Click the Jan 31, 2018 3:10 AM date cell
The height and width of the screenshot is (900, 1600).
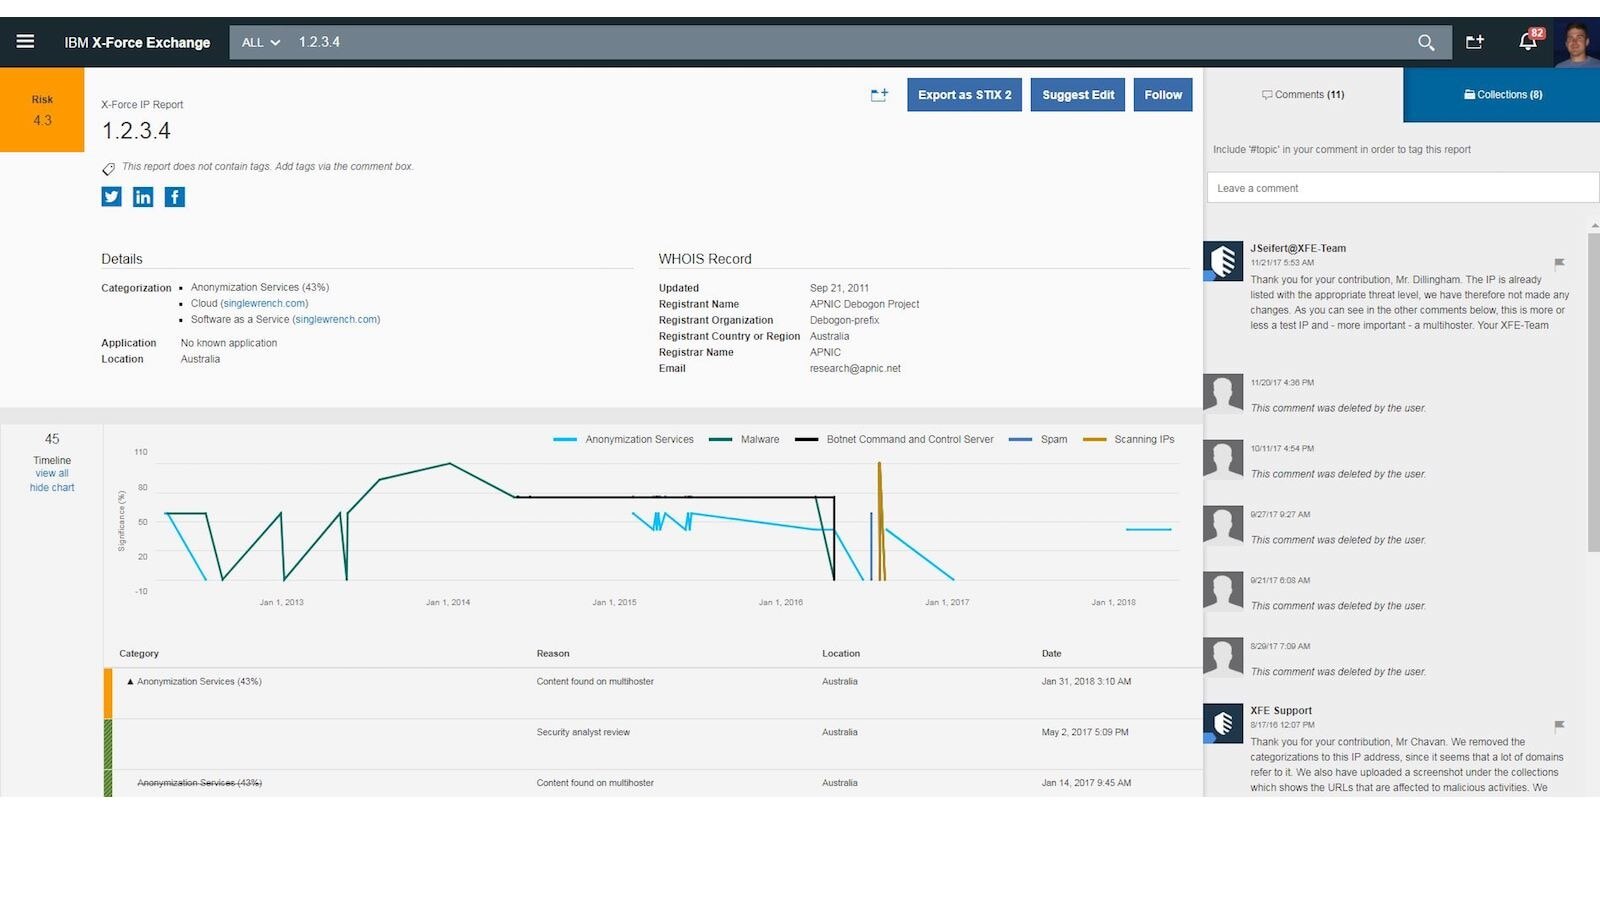(x=1086, y=682)
